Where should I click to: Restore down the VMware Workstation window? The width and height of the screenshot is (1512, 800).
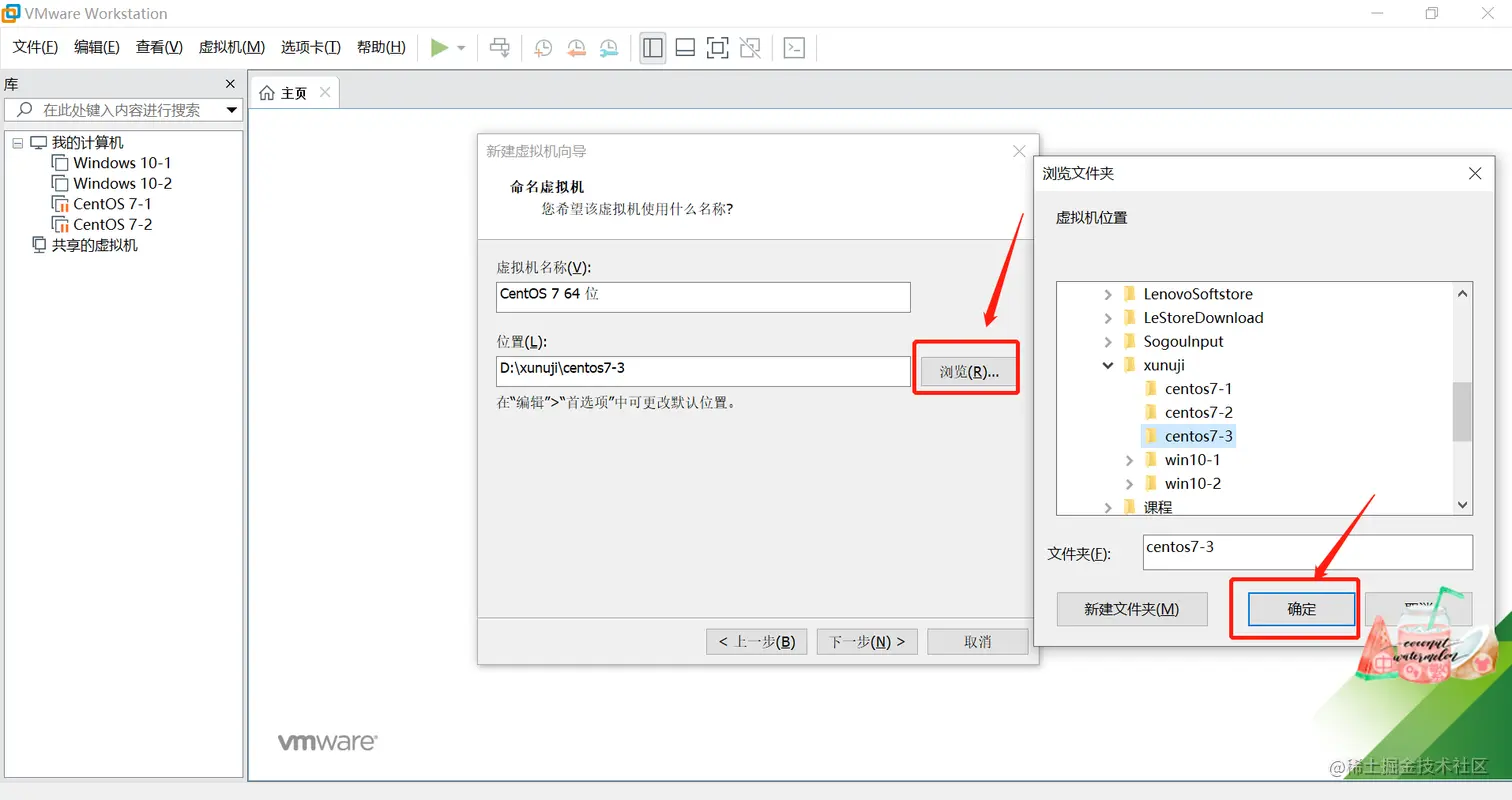point(1432,13)
